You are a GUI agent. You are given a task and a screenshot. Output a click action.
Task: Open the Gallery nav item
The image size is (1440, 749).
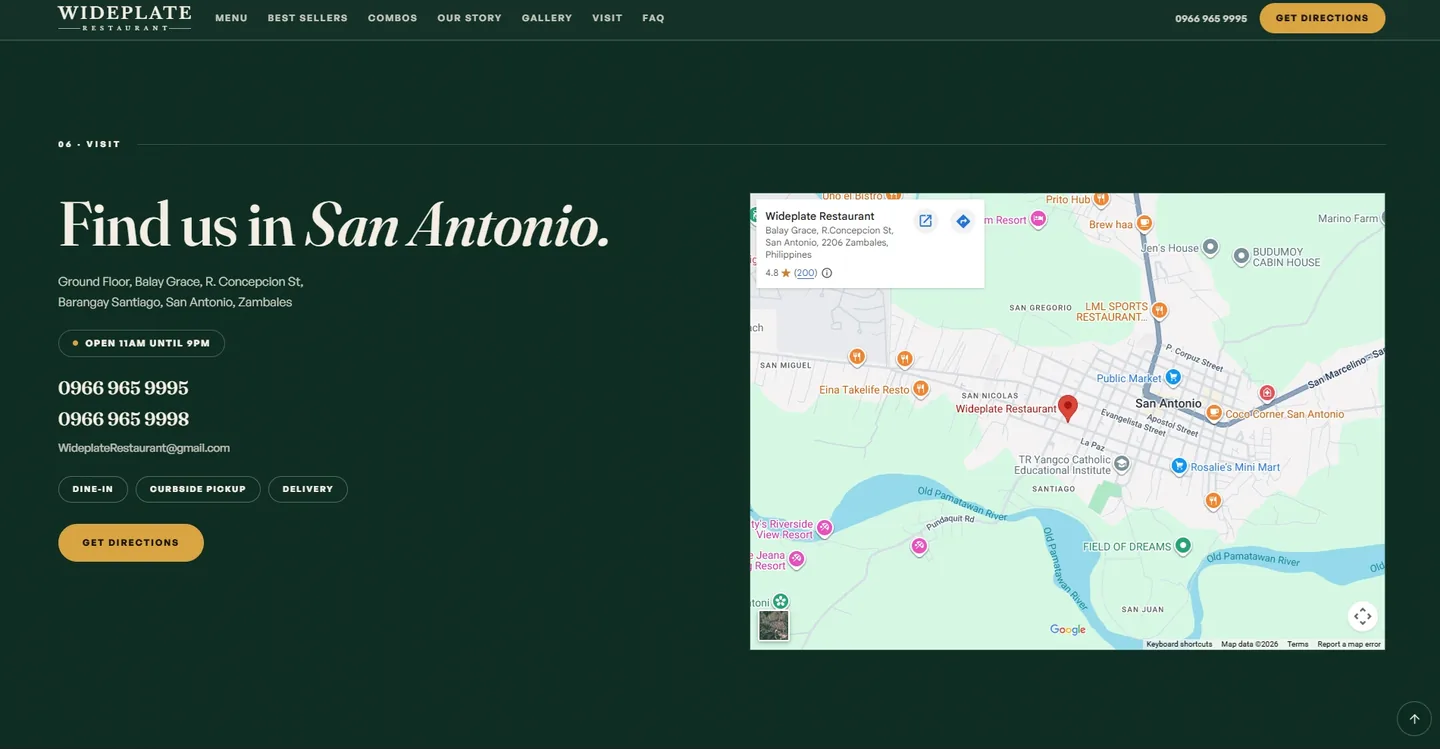[547, 18]
